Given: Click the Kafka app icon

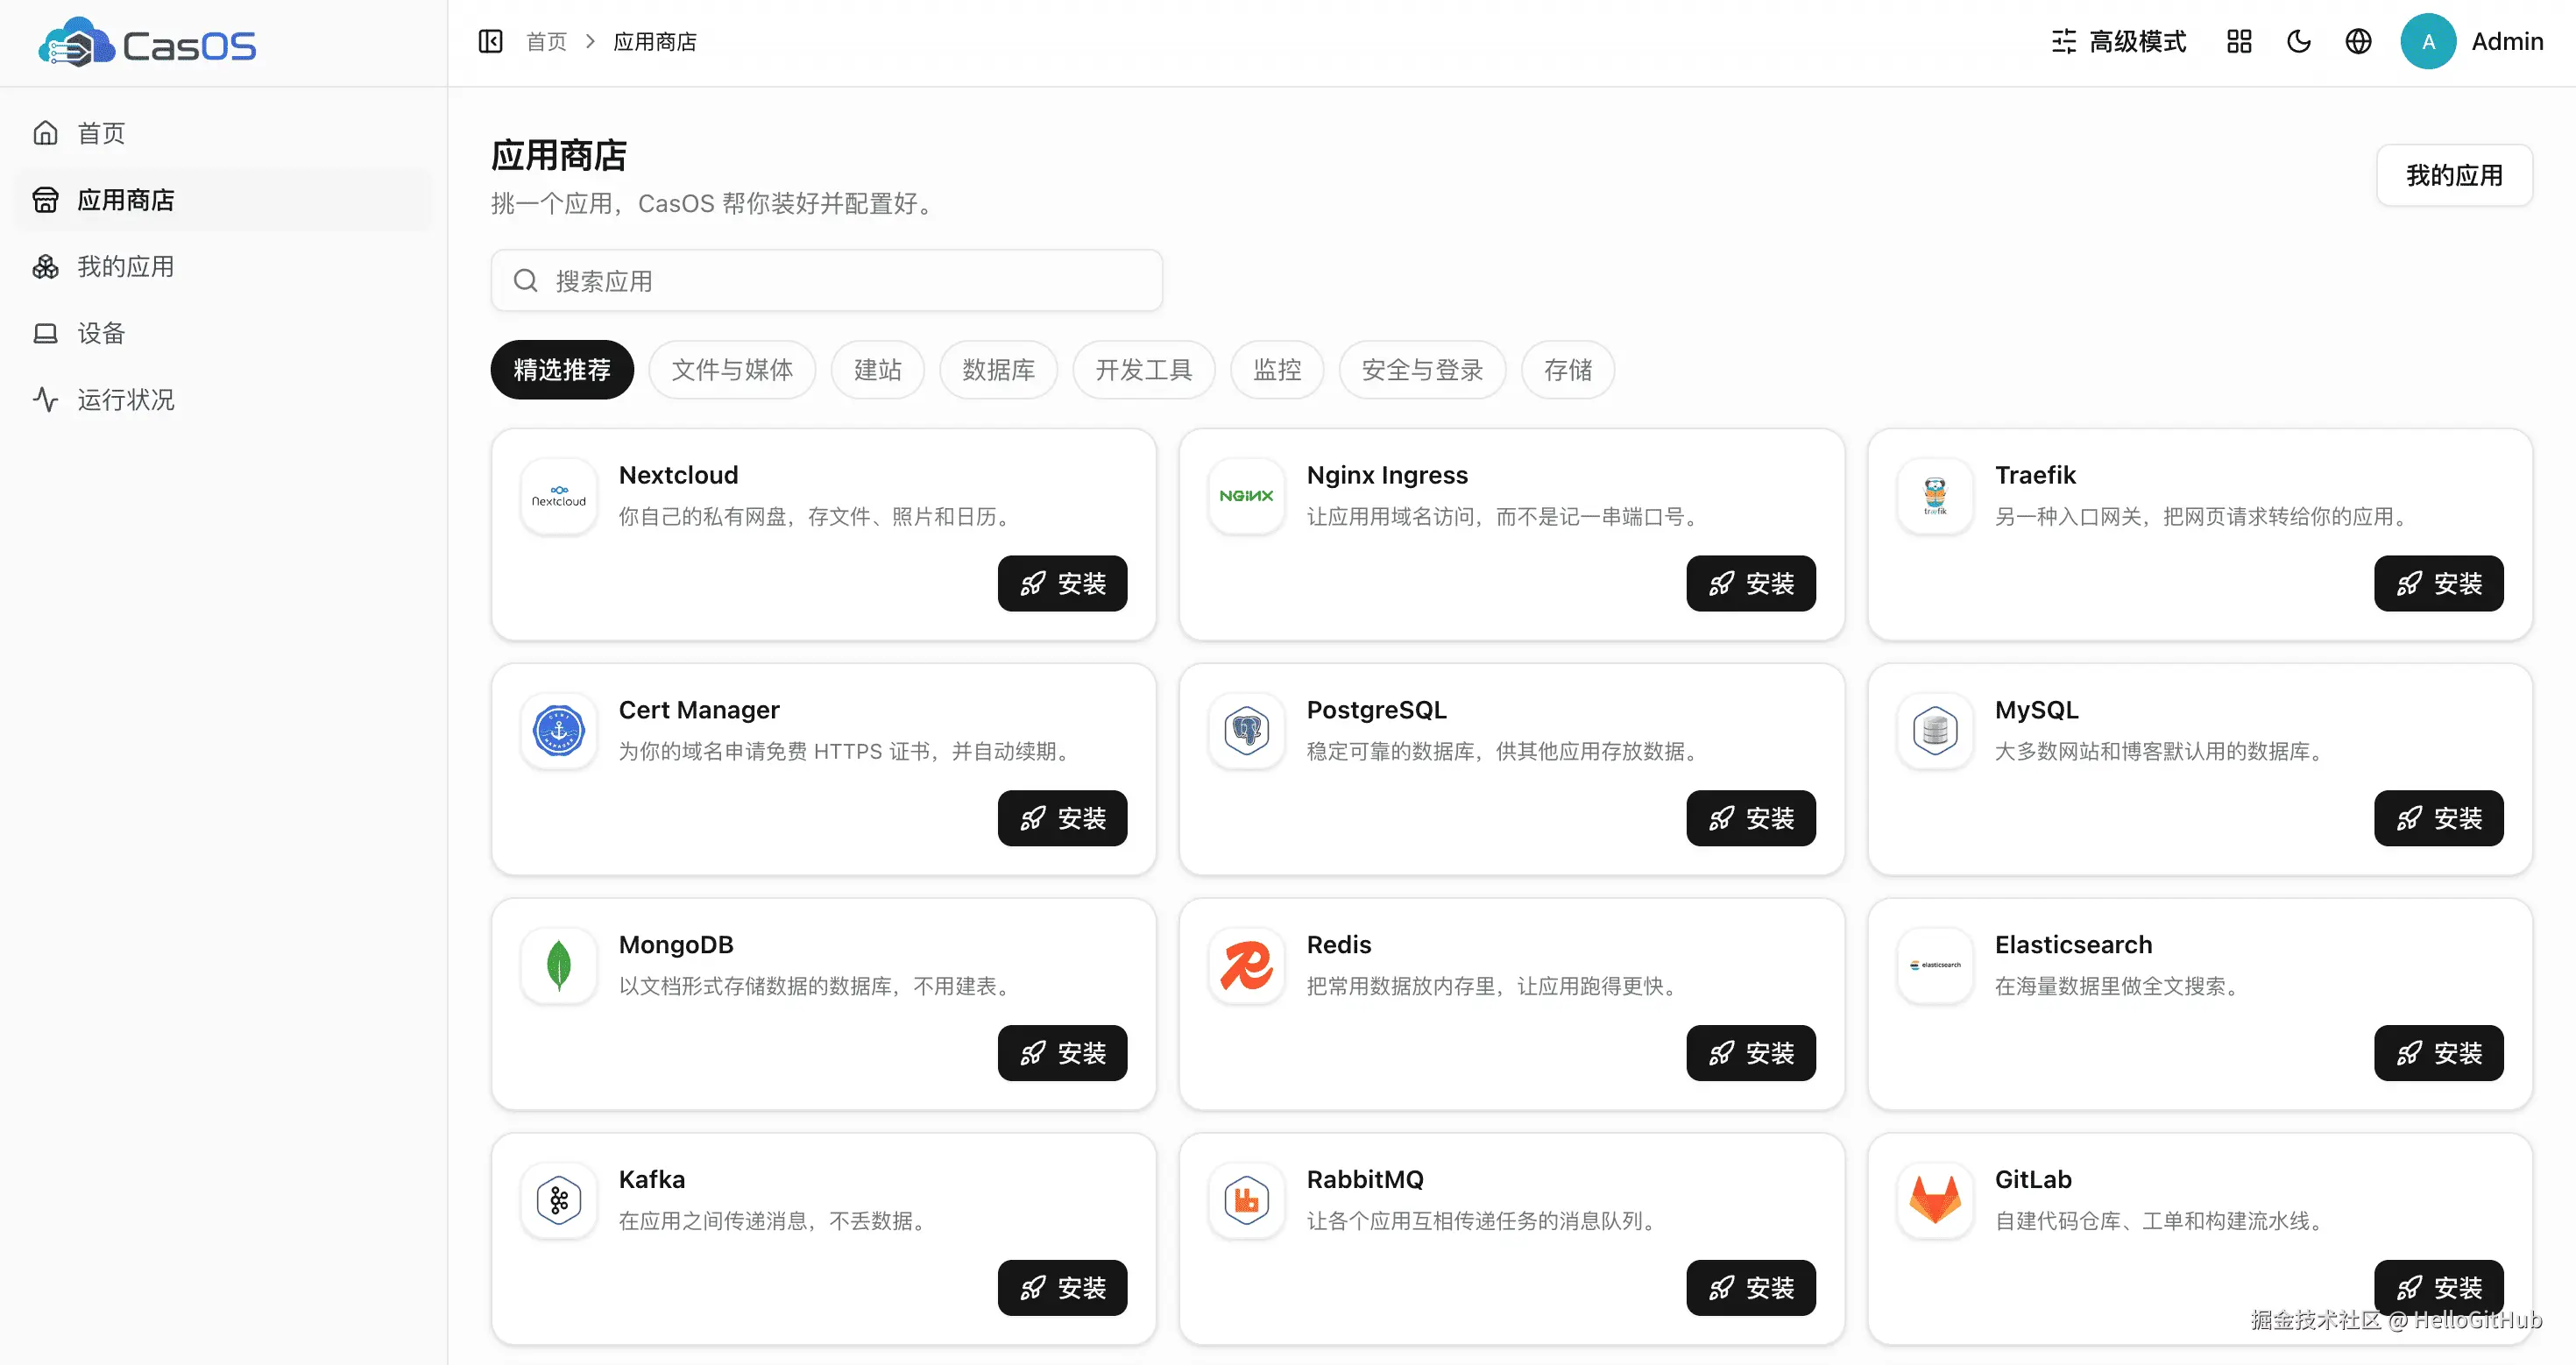Looking at the screenshot, I should [559, 1200].
